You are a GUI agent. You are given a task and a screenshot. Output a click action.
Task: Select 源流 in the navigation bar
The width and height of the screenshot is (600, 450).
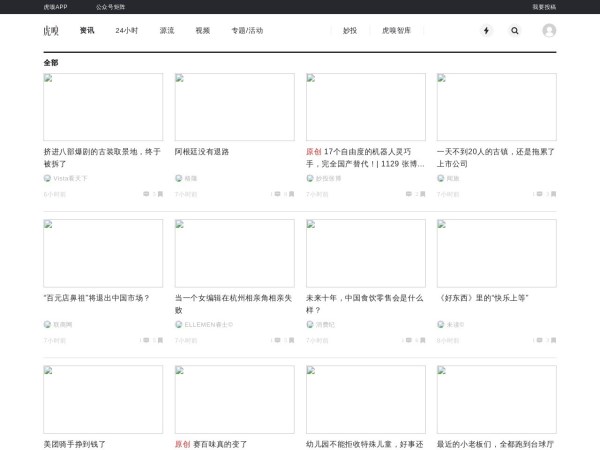pyautogui.click(x=166, y=30)
